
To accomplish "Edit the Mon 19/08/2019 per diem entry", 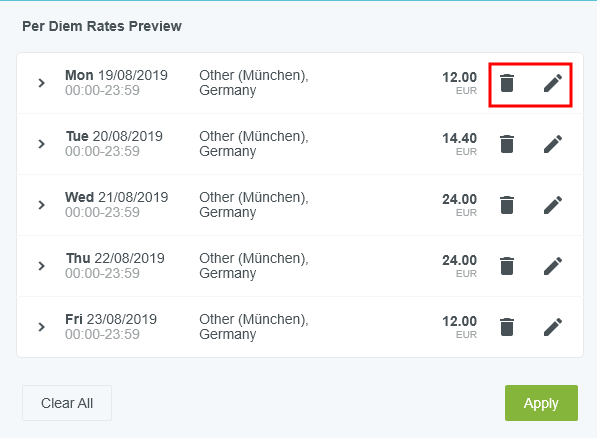I will tap(553, 83).
